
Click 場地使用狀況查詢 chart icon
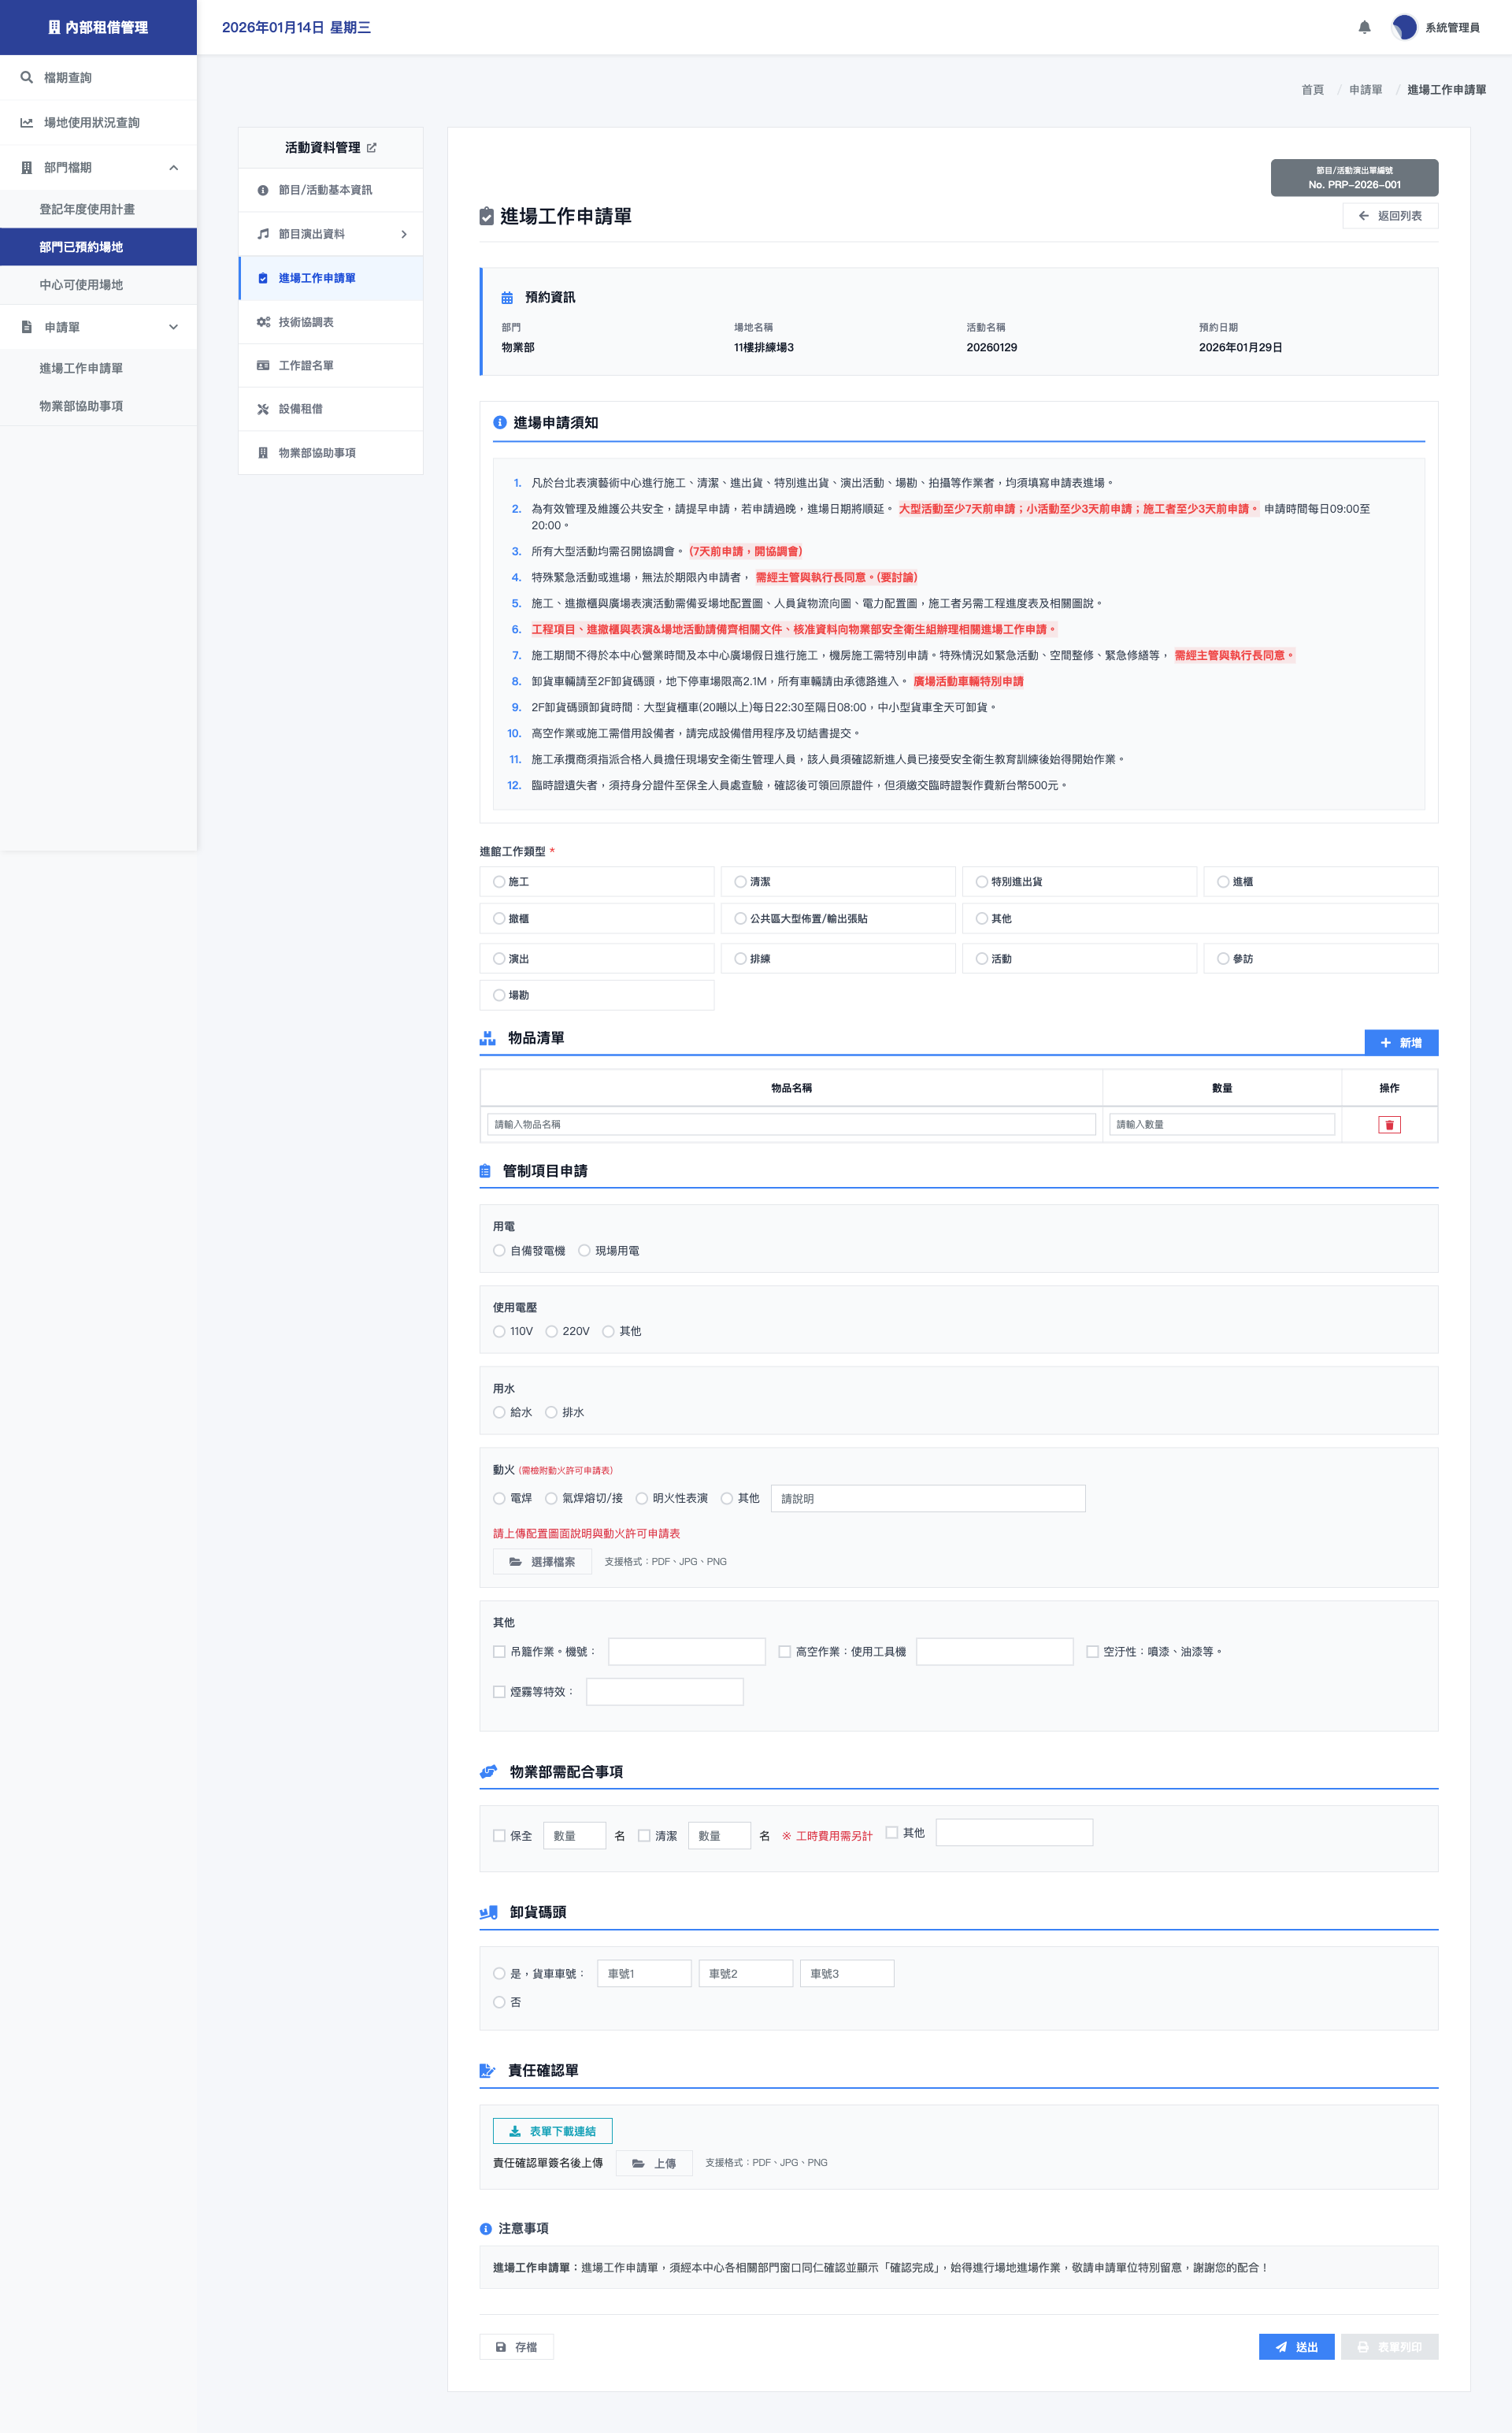tap(27, 122)
